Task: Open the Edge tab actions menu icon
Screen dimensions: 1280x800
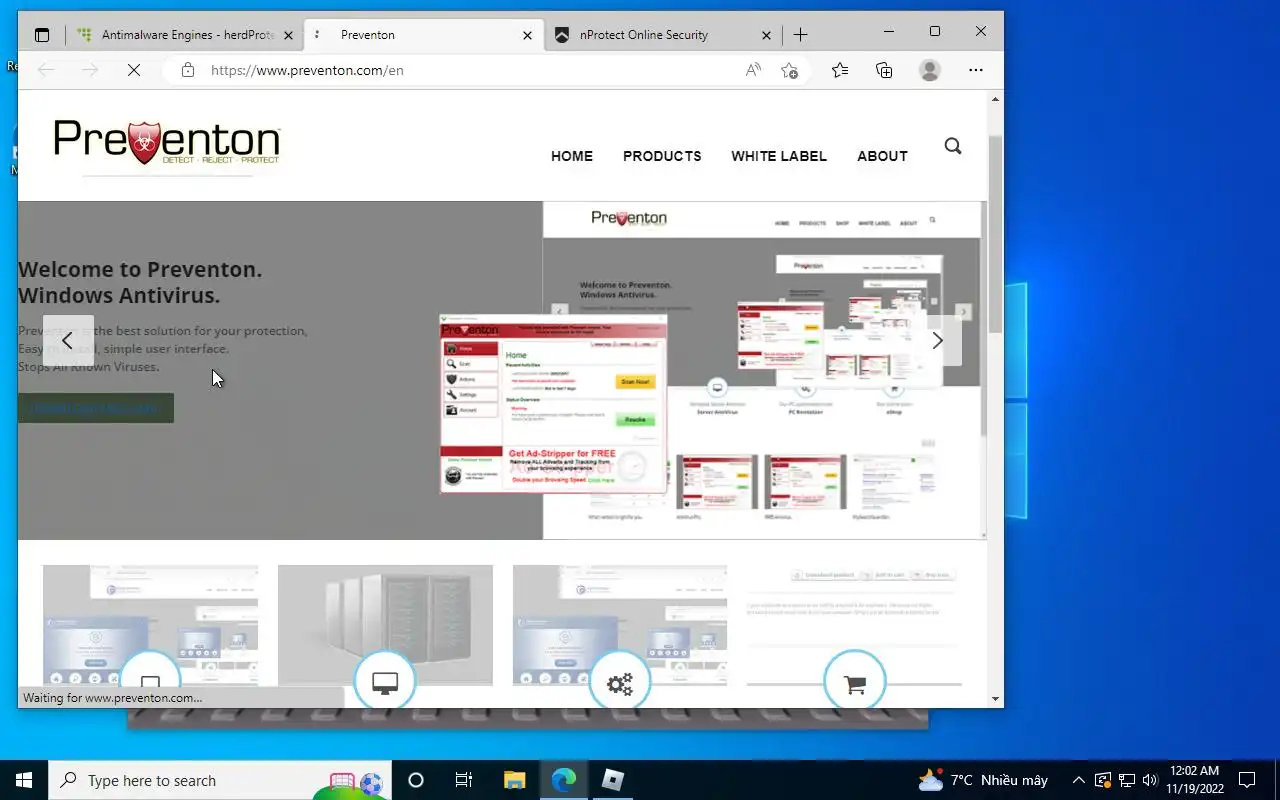Action: point(42,35)
